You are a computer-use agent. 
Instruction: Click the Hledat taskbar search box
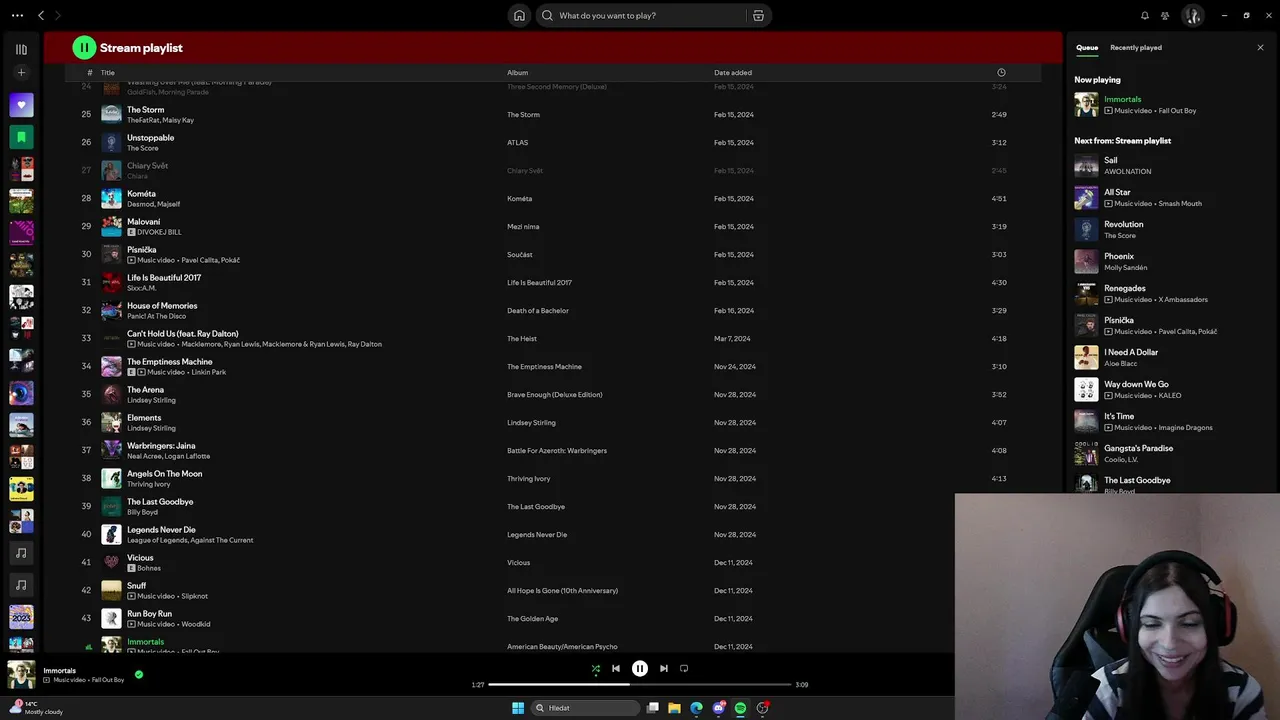pyautogui.click(x=585, y=708)
